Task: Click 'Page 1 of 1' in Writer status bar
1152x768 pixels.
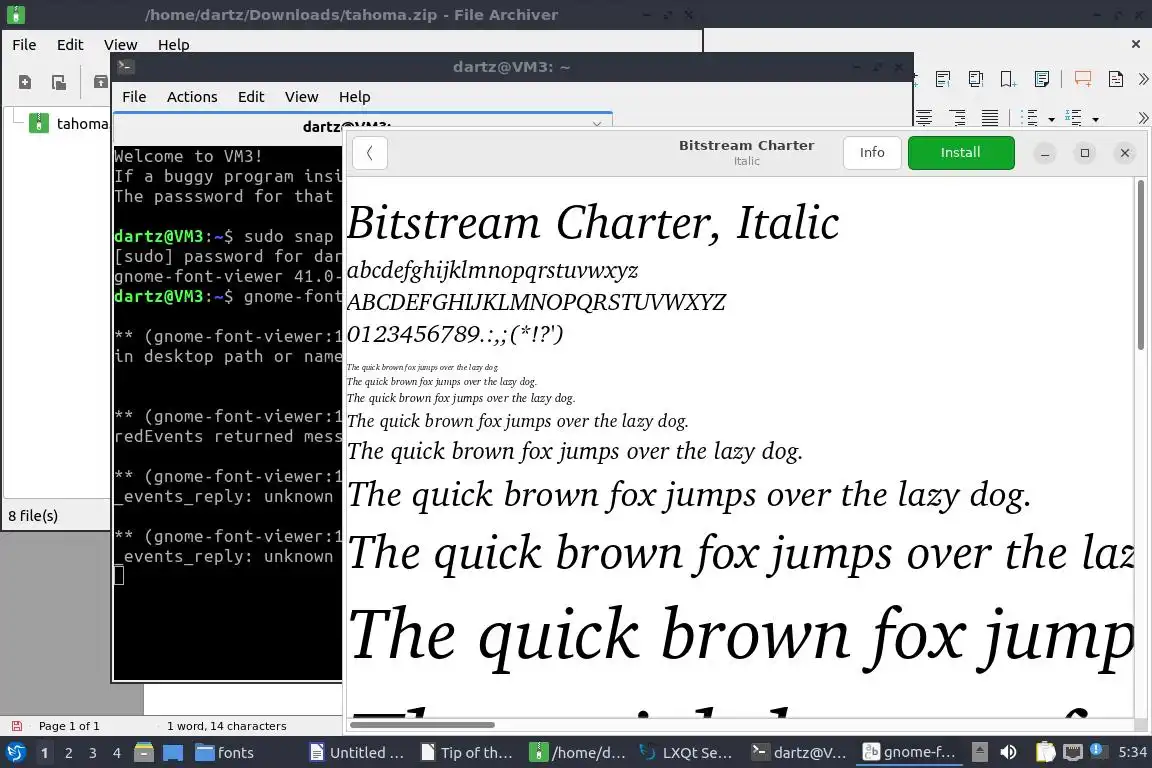Action: coord(69,726)
